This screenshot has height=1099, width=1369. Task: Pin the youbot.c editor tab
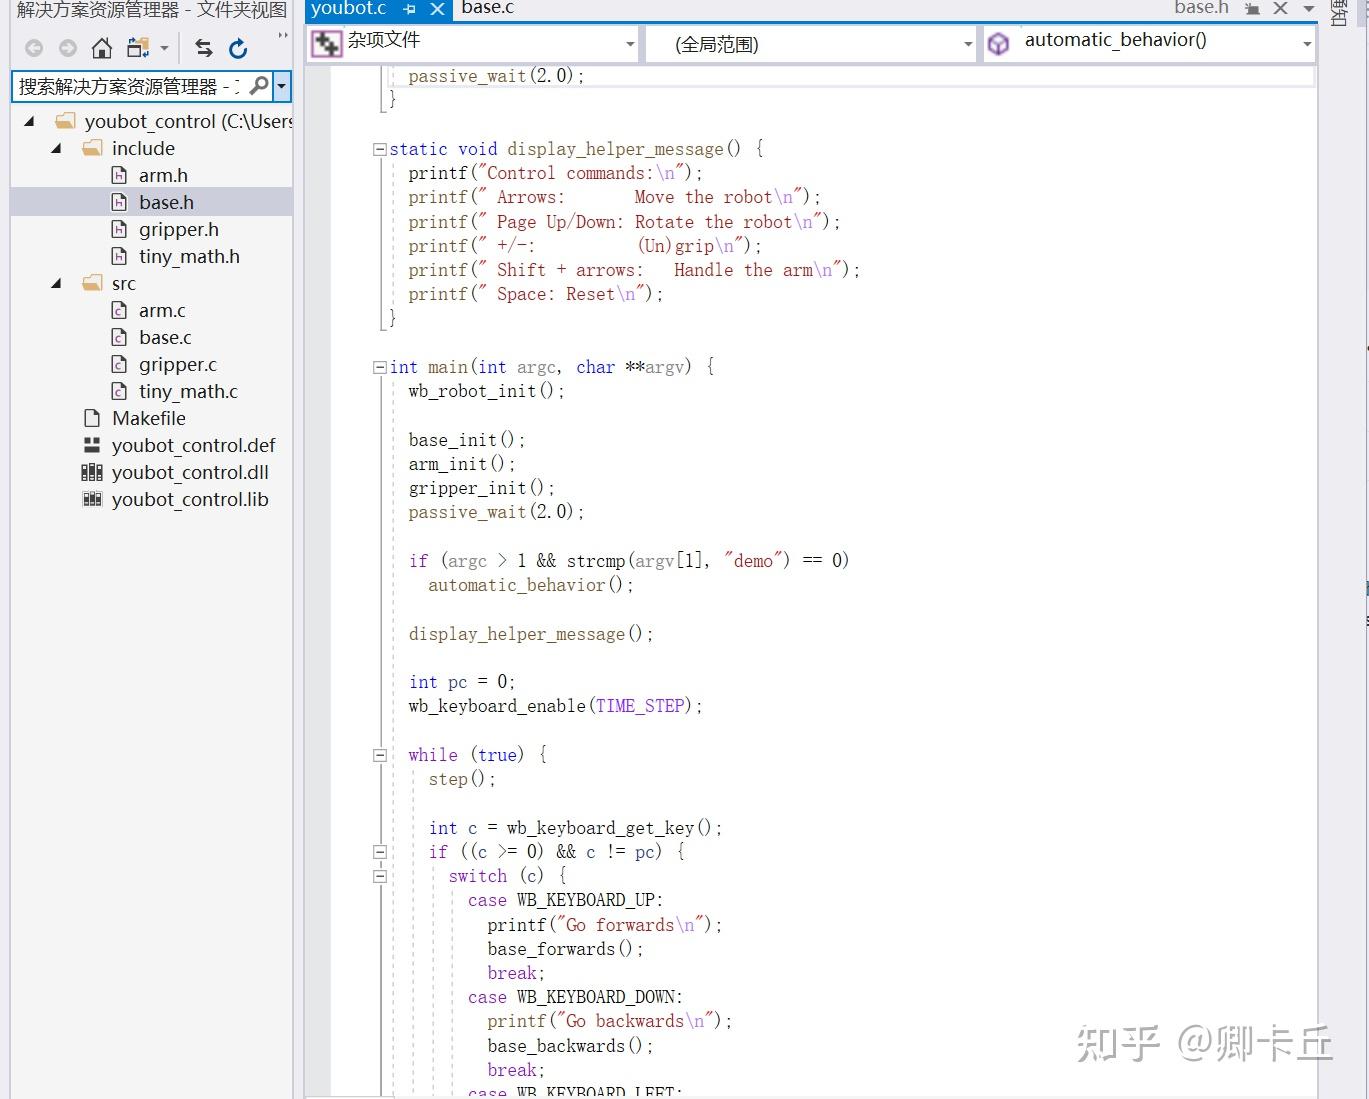click(x=409, y=10)
